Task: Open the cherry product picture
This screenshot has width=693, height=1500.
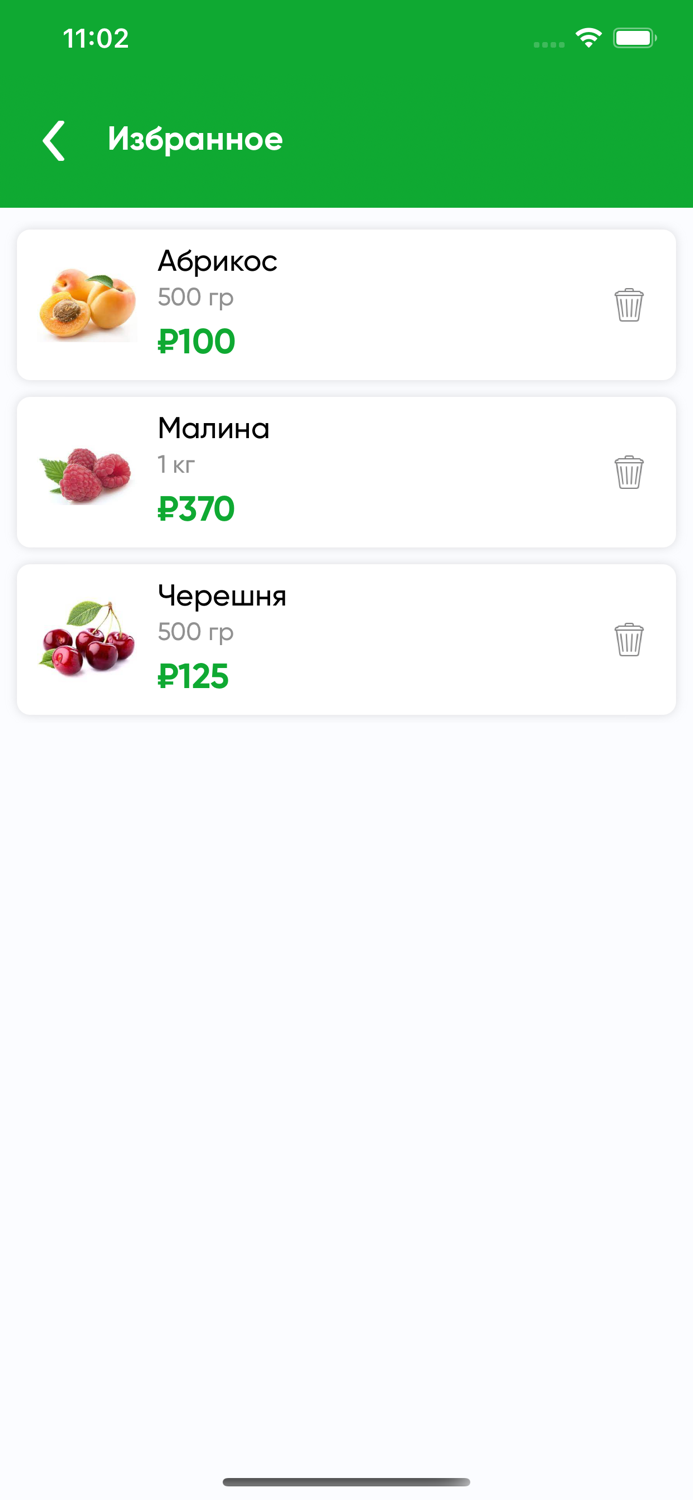Action: point(87,639)
